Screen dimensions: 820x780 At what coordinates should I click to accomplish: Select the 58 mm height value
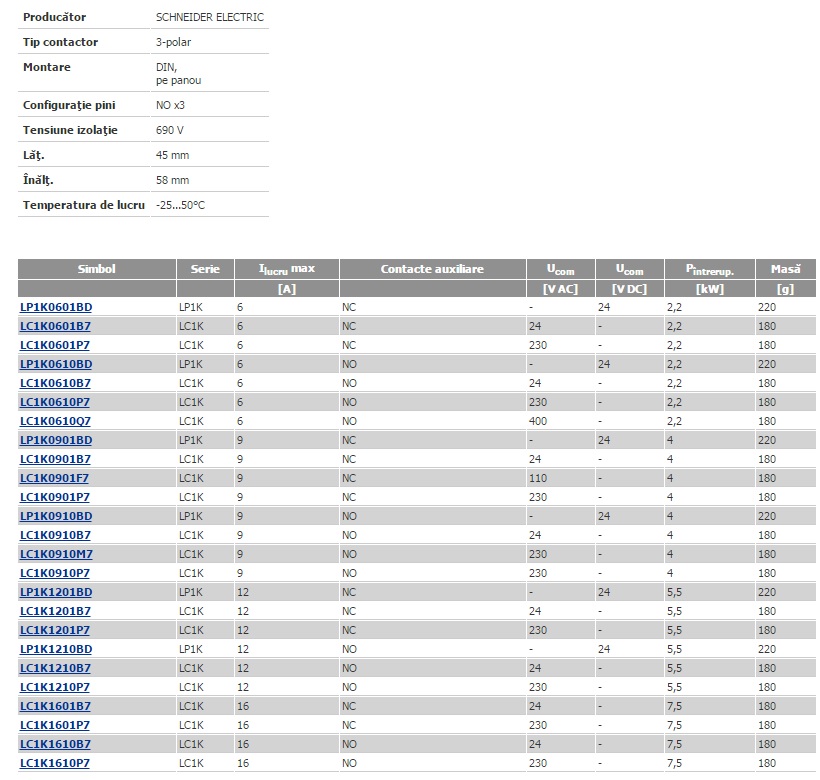[172, 180]
